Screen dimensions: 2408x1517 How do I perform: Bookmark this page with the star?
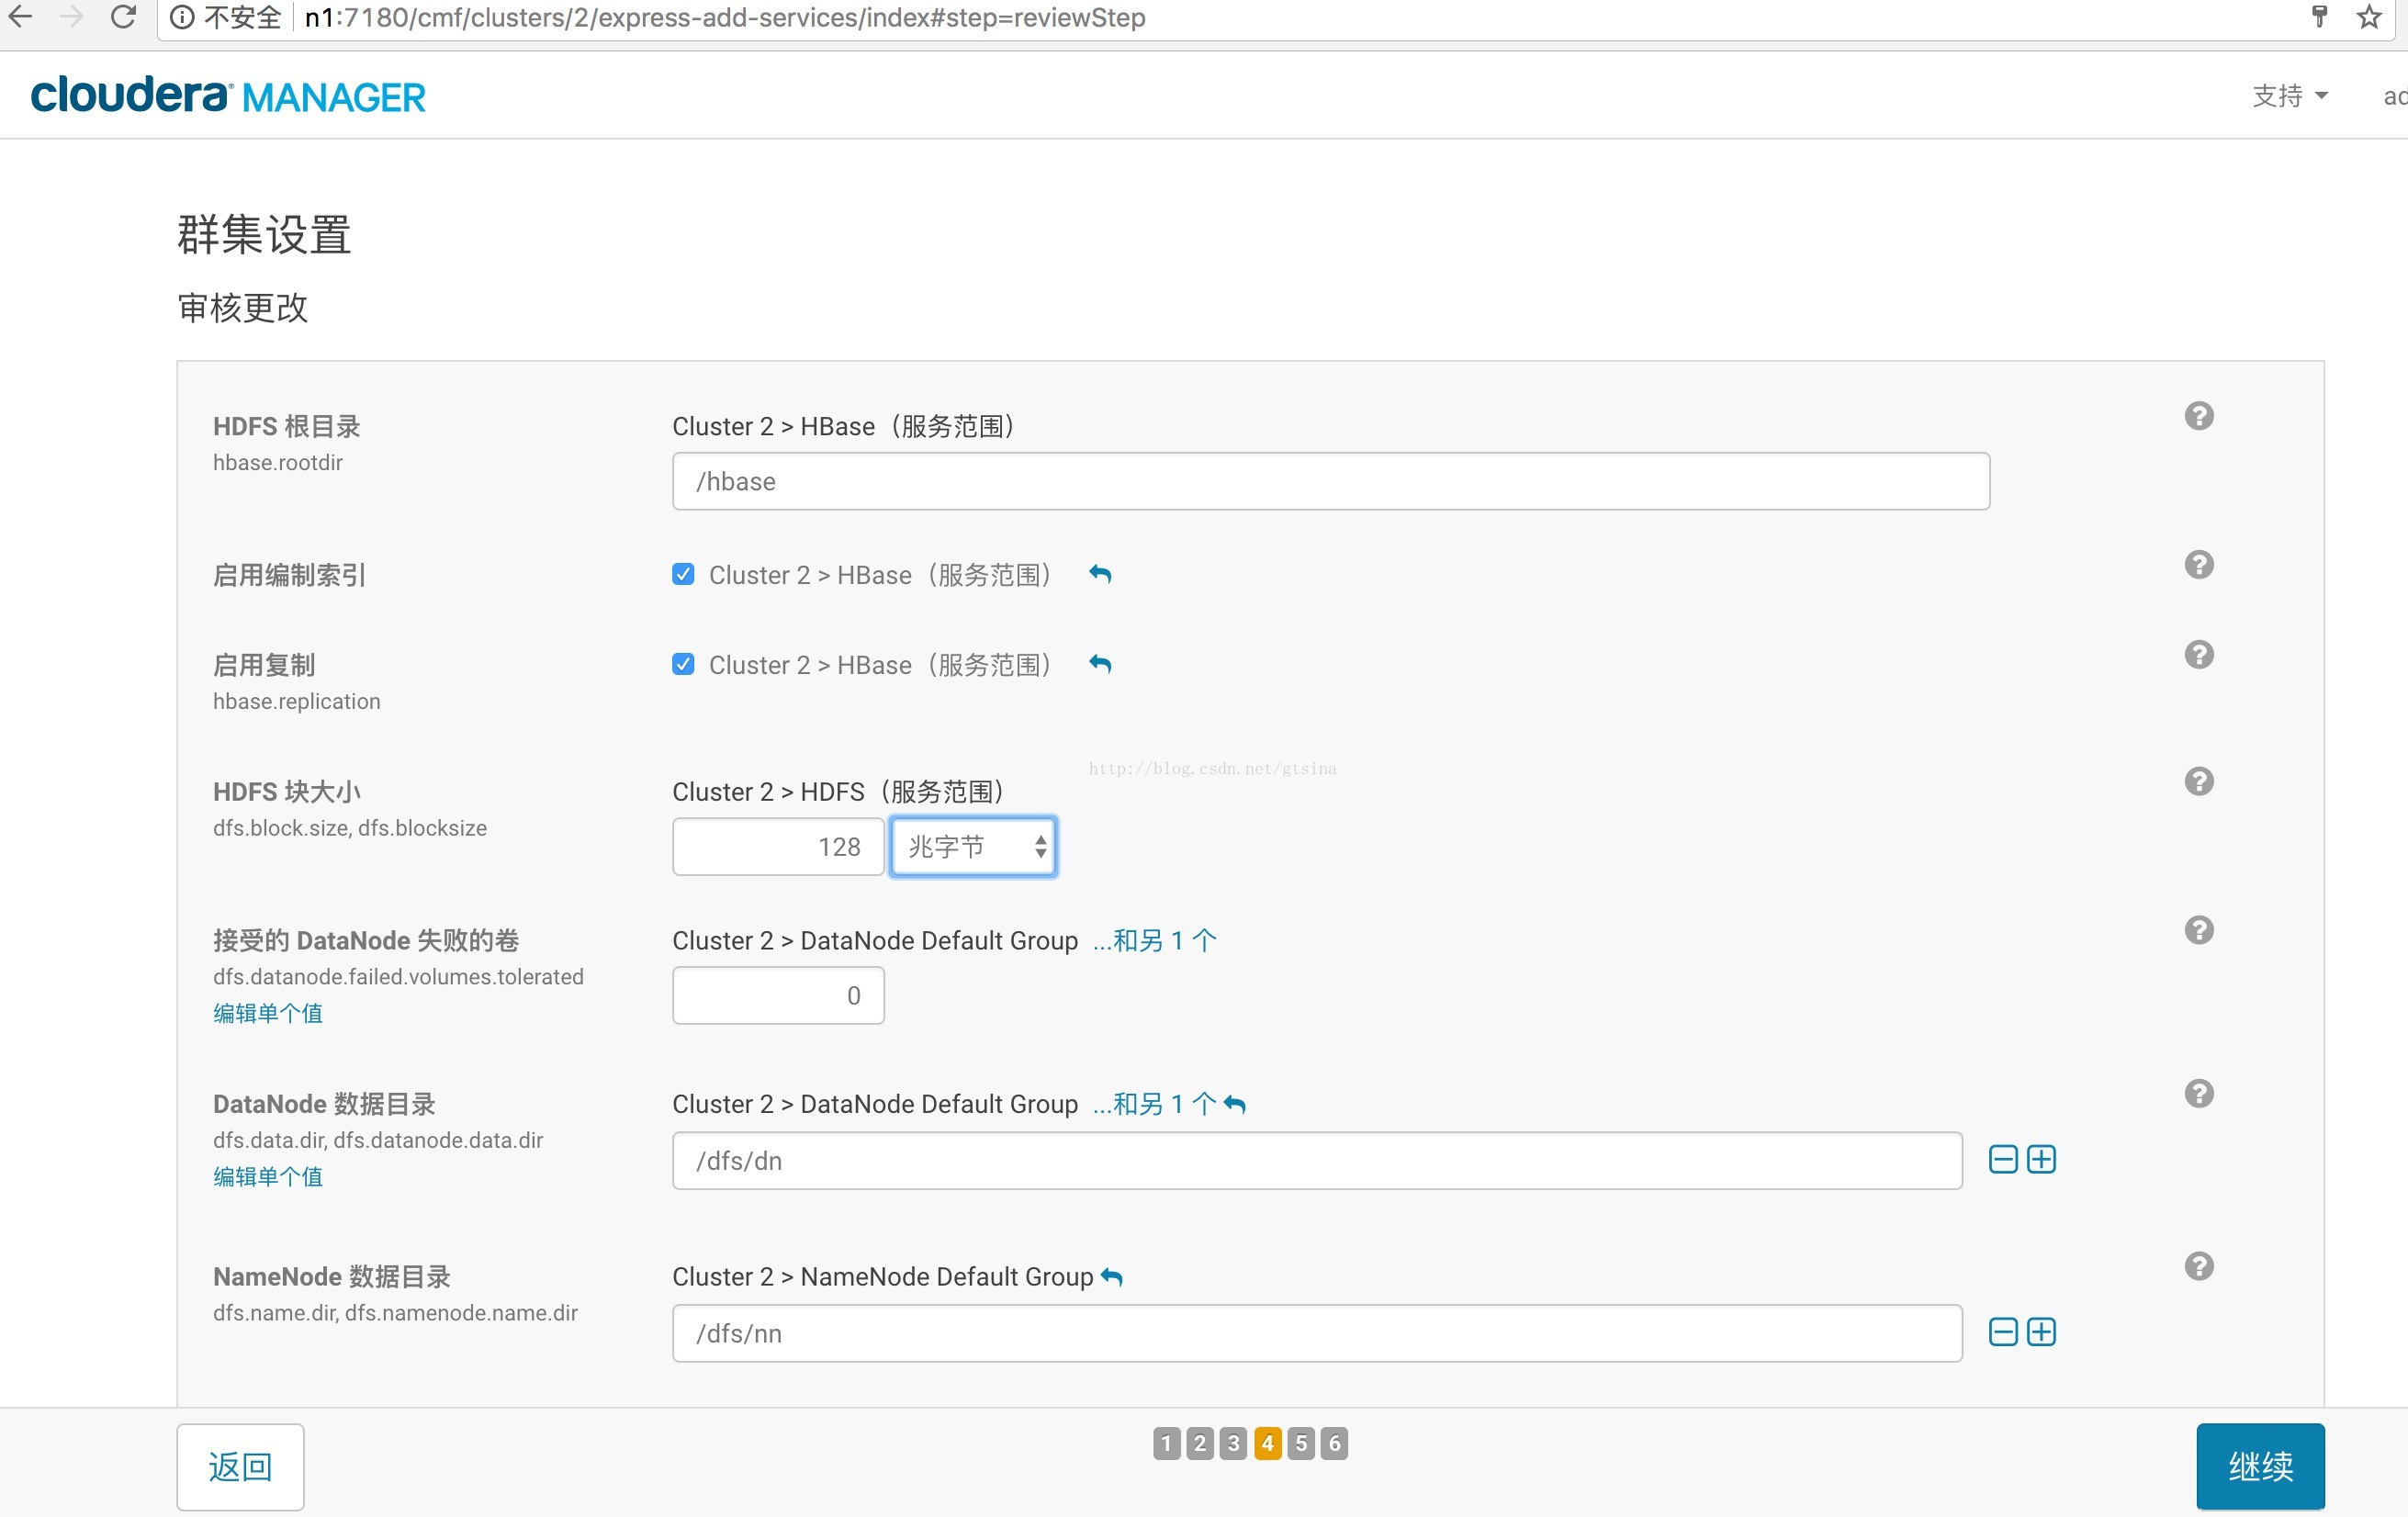click(2369, 17)
